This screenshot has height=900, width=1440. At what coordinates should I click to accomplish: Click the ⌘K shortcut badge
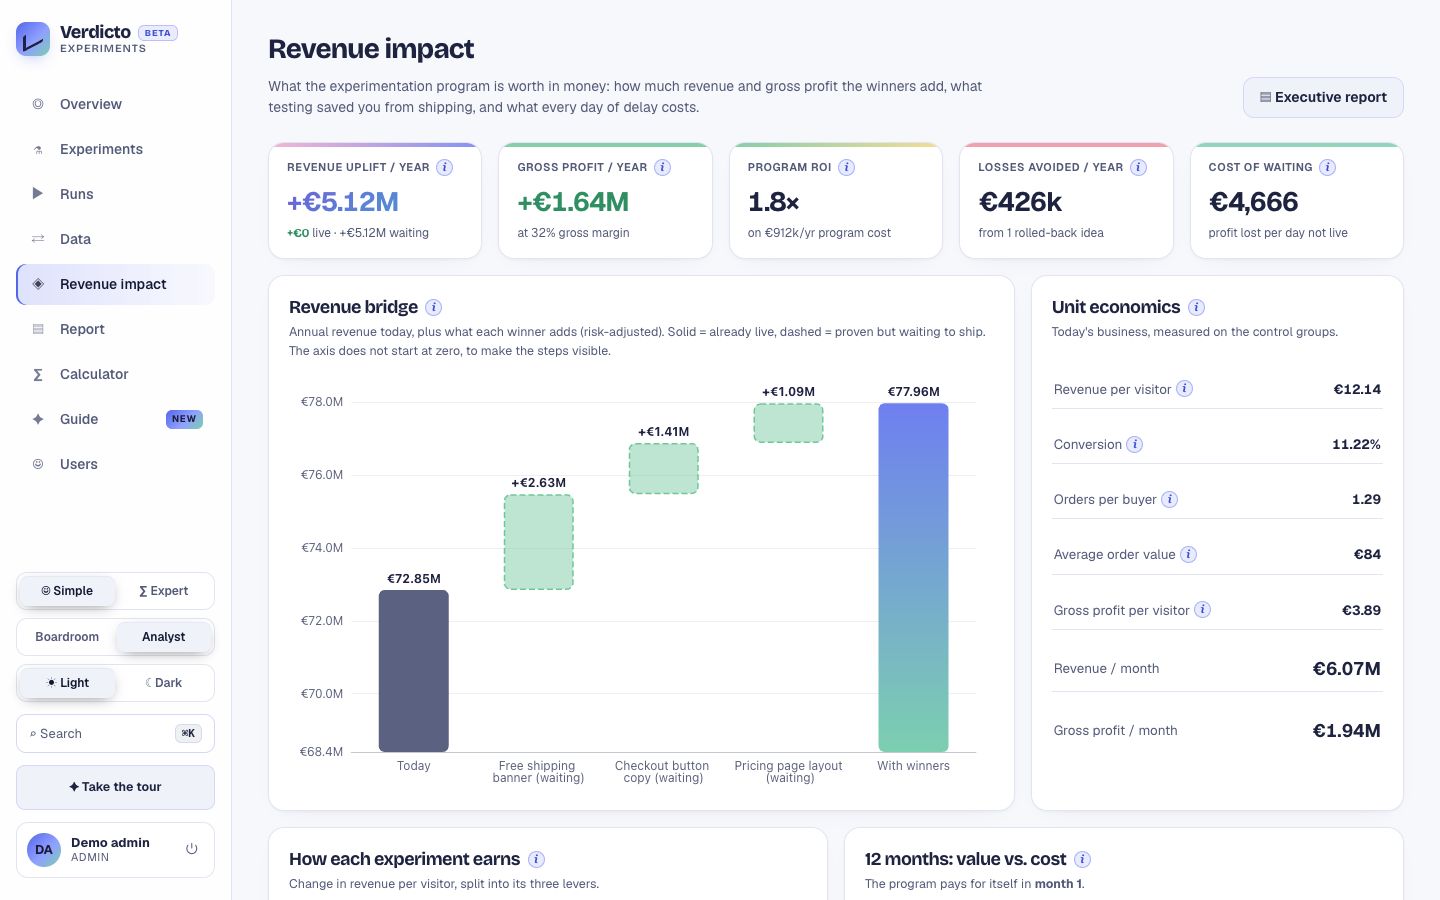(188, 733)
